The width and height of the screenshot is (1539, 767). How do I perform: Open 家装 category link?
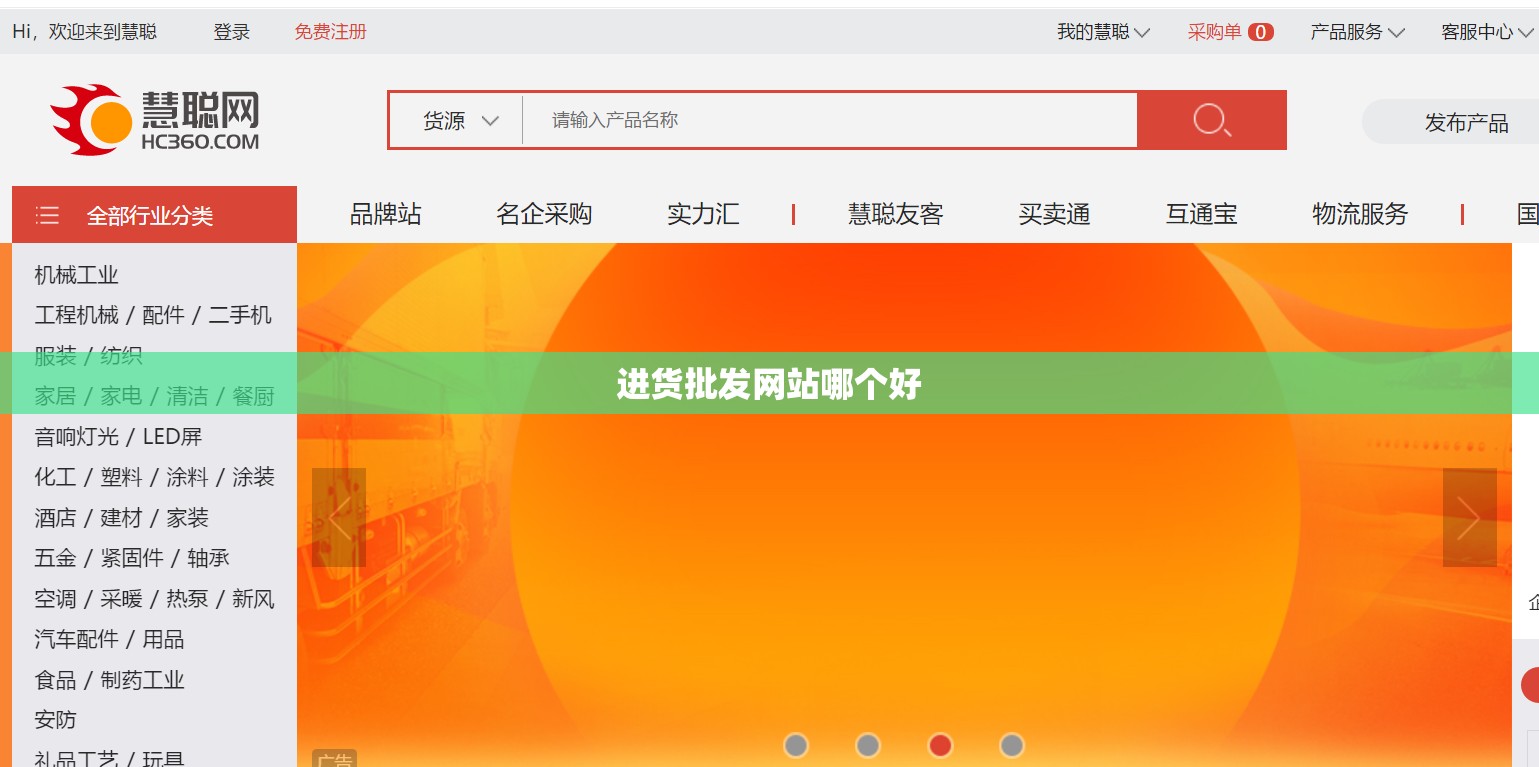click(187, 518)
